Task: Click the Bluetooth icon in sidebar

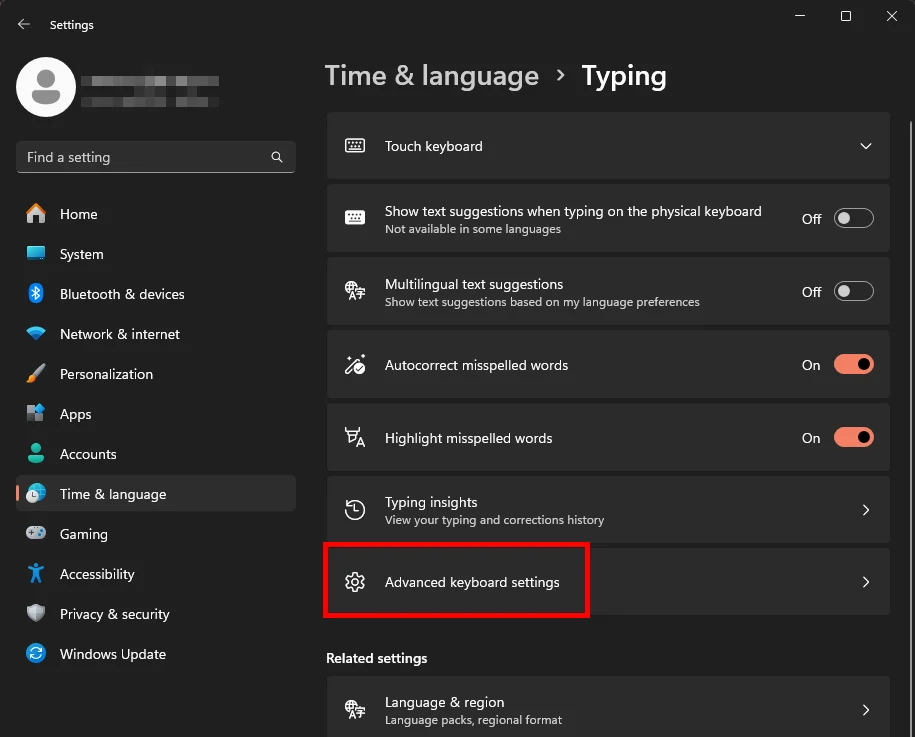Action: [x=36, y=294]
